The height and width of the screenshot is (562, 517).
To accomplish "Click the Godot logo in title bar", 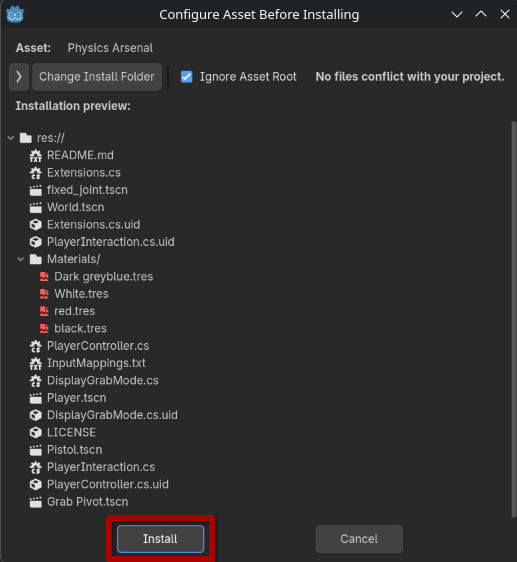I will coord(15,15).
